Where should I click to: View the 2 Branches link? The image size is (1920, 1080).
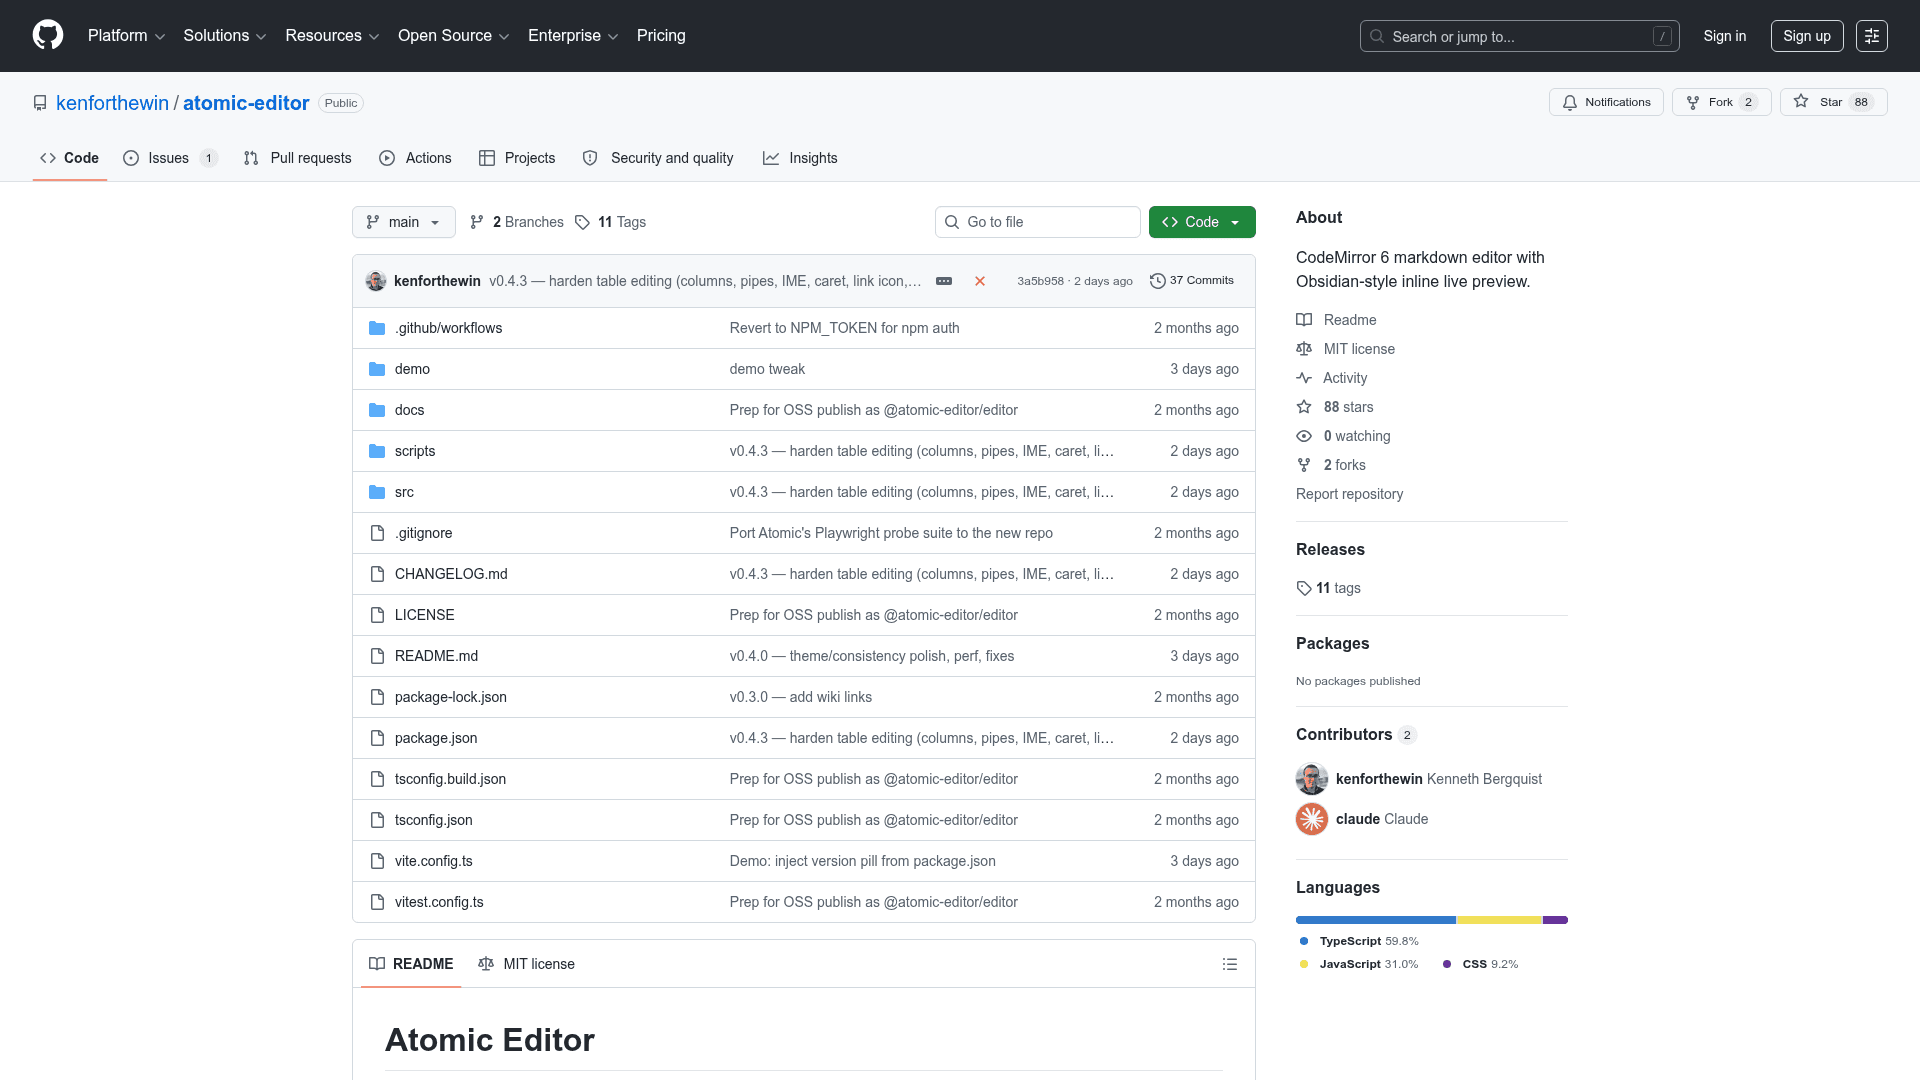click(517, 222)
